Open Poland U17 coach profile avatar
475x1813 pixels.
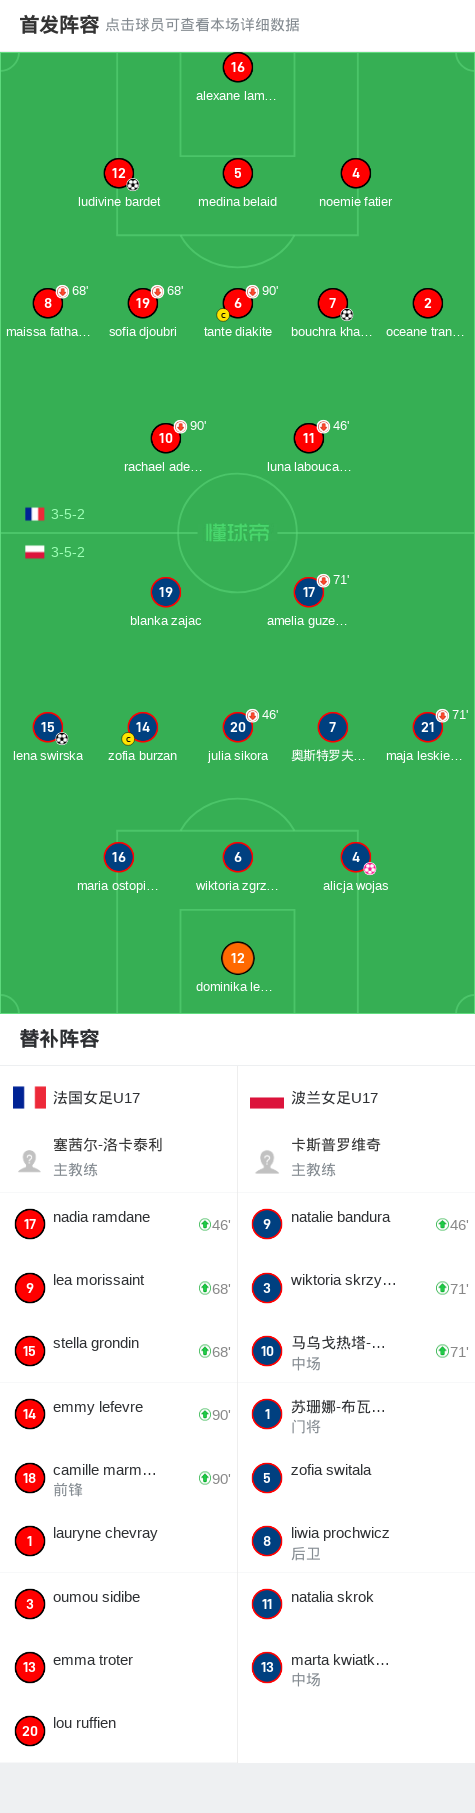tap(267, 1160)
